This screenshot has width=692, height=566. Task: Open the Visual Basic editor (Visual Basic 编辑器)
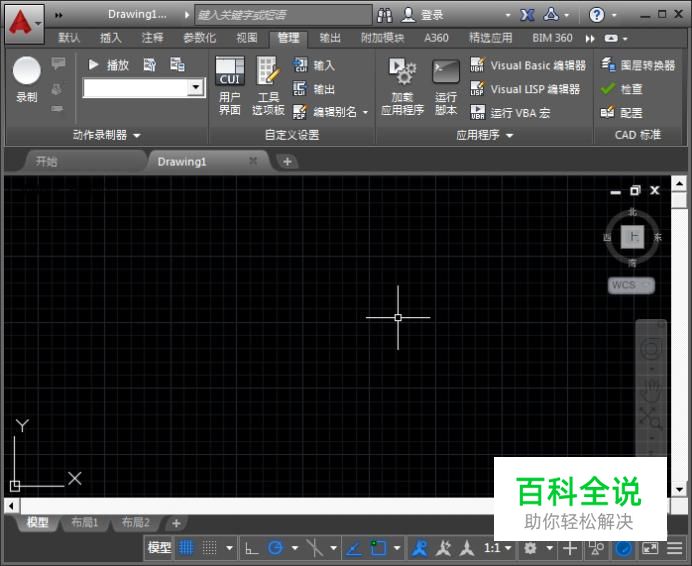click(528, 65)
